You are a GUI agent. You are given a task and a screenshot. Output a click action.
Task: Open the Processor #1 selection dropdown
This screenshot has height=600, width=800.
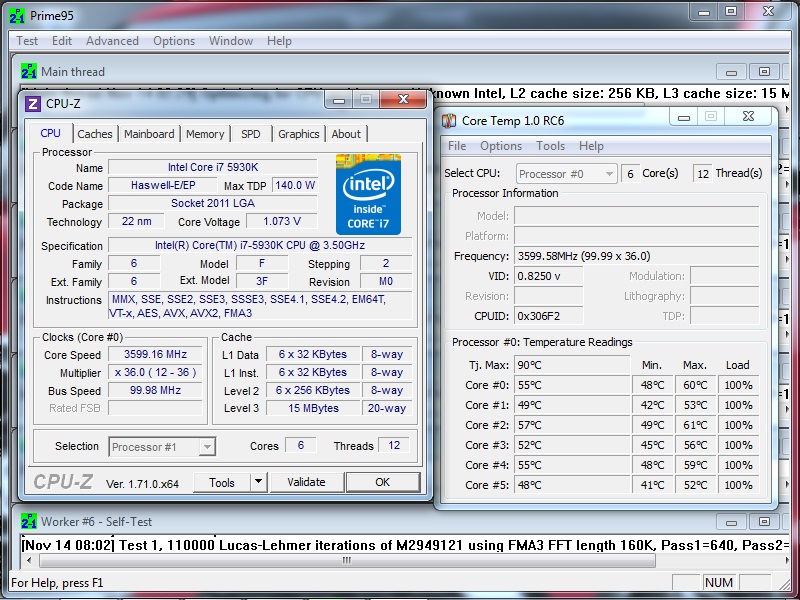(x=162, y=447)
